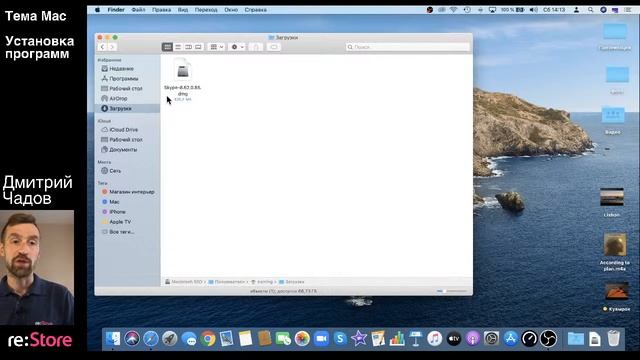
Task: Open Safari from the Dock
Action: (x=151, y=339)
